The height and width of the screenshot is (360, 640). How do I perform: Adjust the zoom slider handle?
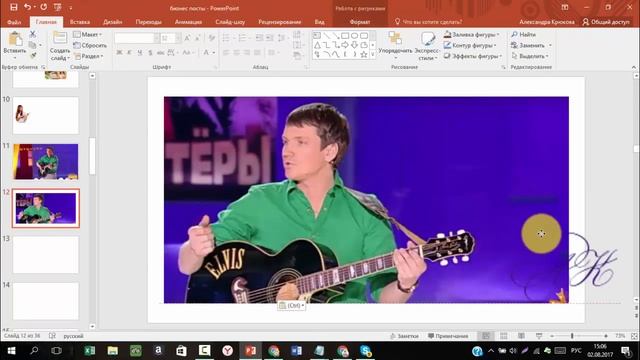click(x=572, y=336)
